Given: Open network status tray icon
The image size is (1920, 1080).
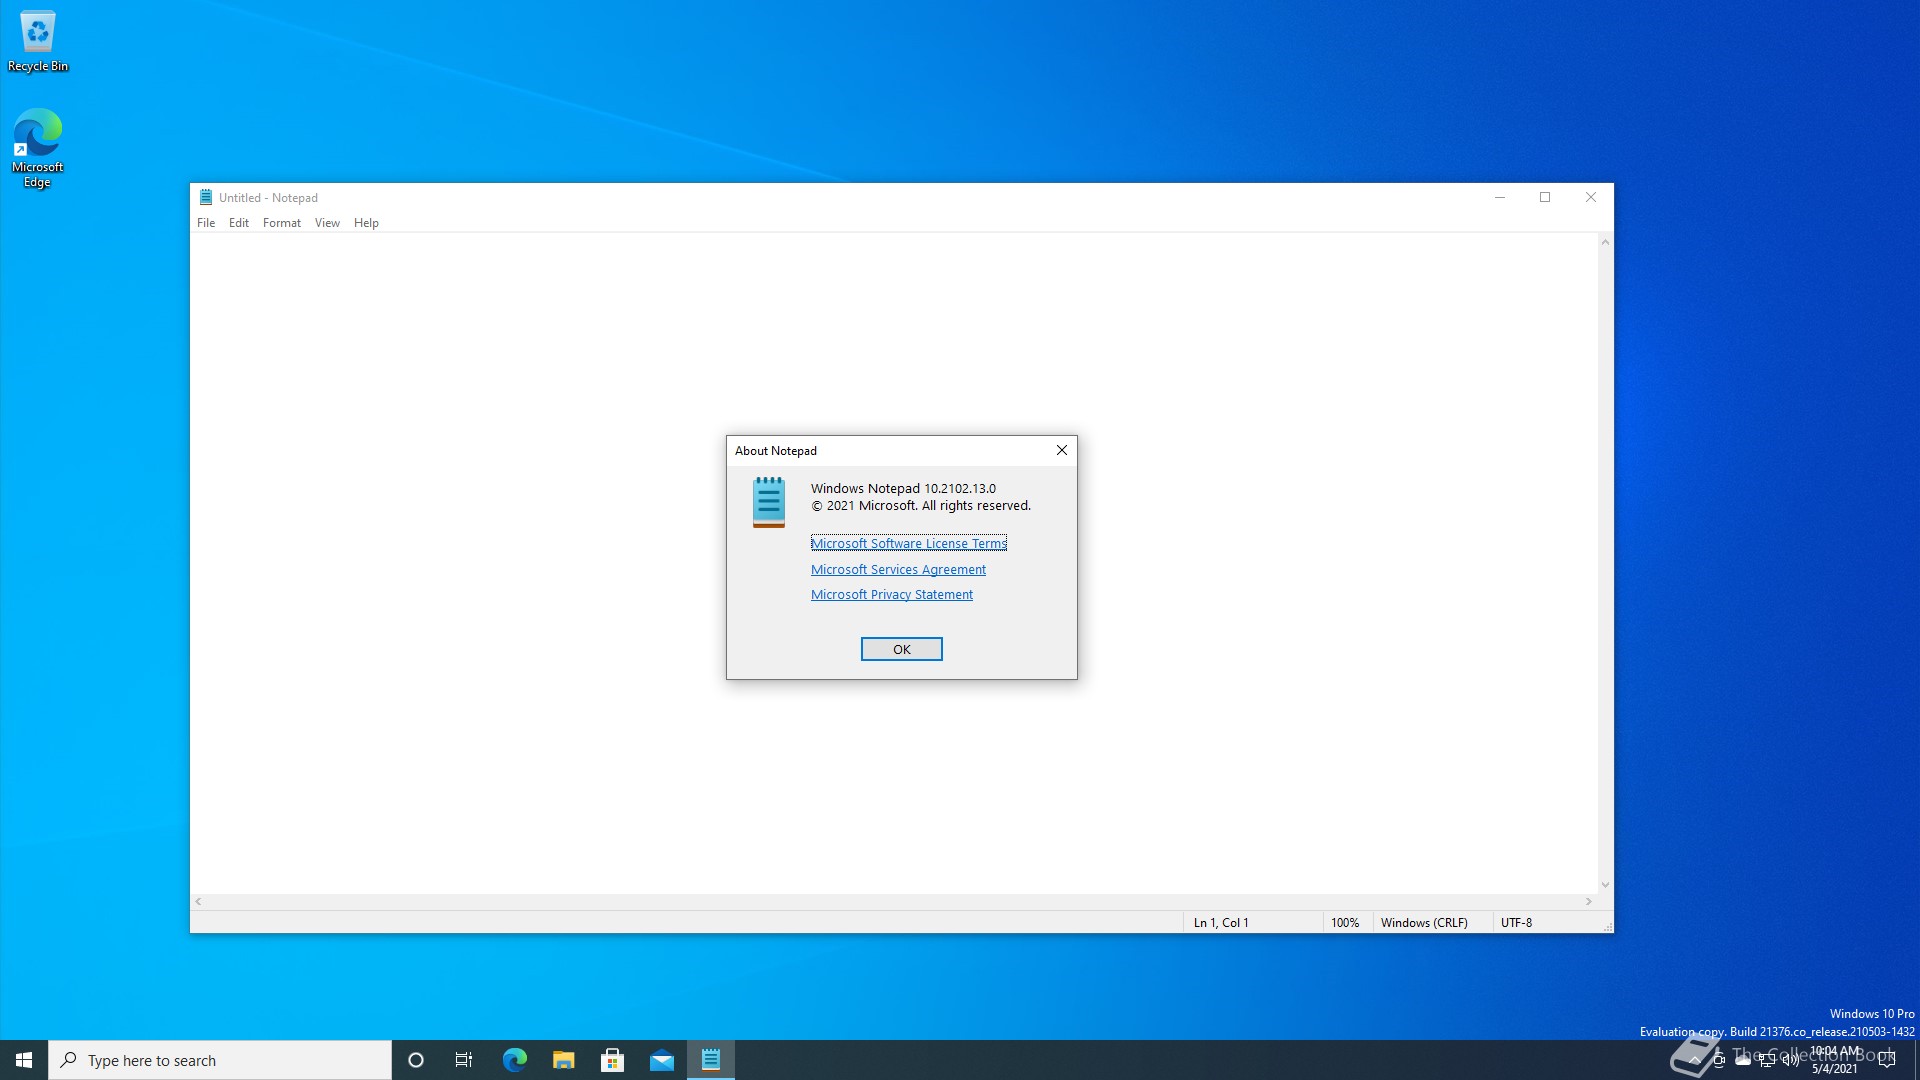Looking at the screenshot, I should click(x=1766, y=1060).
